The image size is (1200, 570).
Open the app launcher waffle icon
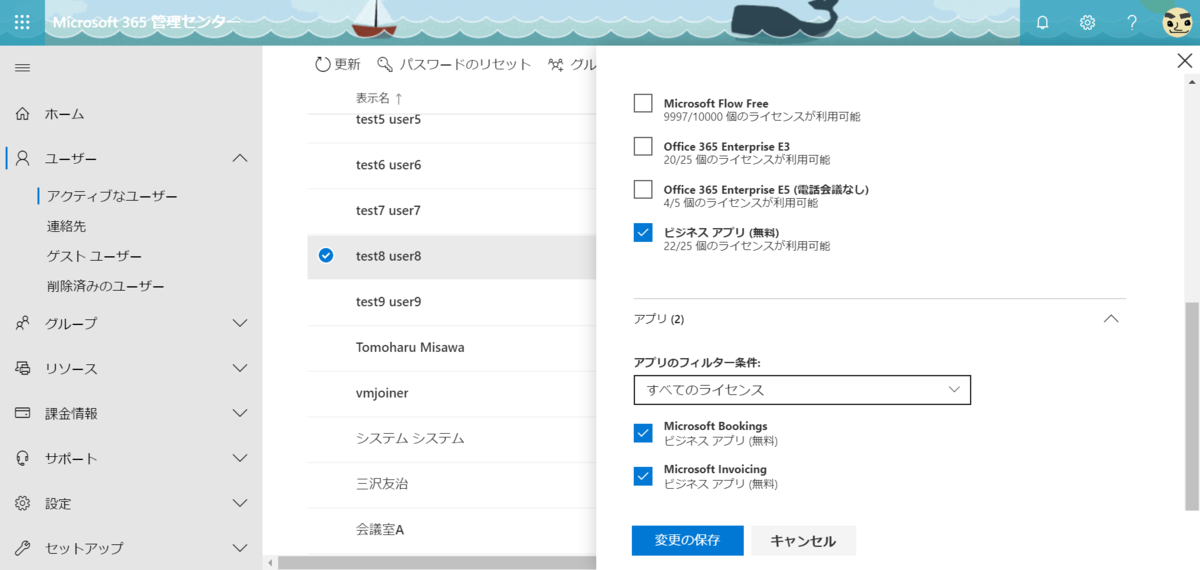tap(22, 22)
